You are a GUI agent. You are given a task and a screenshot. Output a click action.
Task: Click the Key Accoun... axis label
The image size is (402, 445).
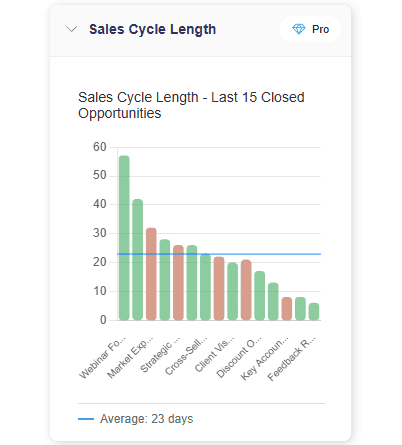(x=265, y=358)
